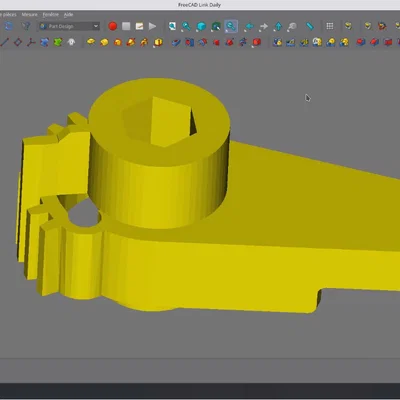Select the red subtractive Pipe tool

[x=229, y=42]
